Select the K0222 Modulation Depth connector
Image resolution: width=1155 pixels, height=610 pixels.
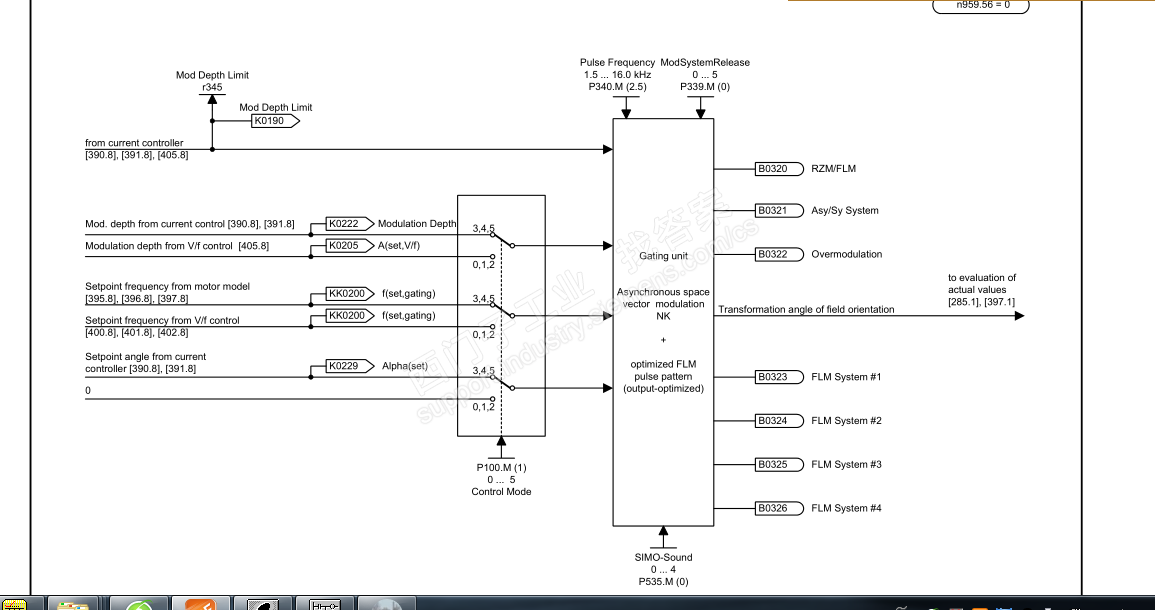pyautogui.click(x=351, y=224)
